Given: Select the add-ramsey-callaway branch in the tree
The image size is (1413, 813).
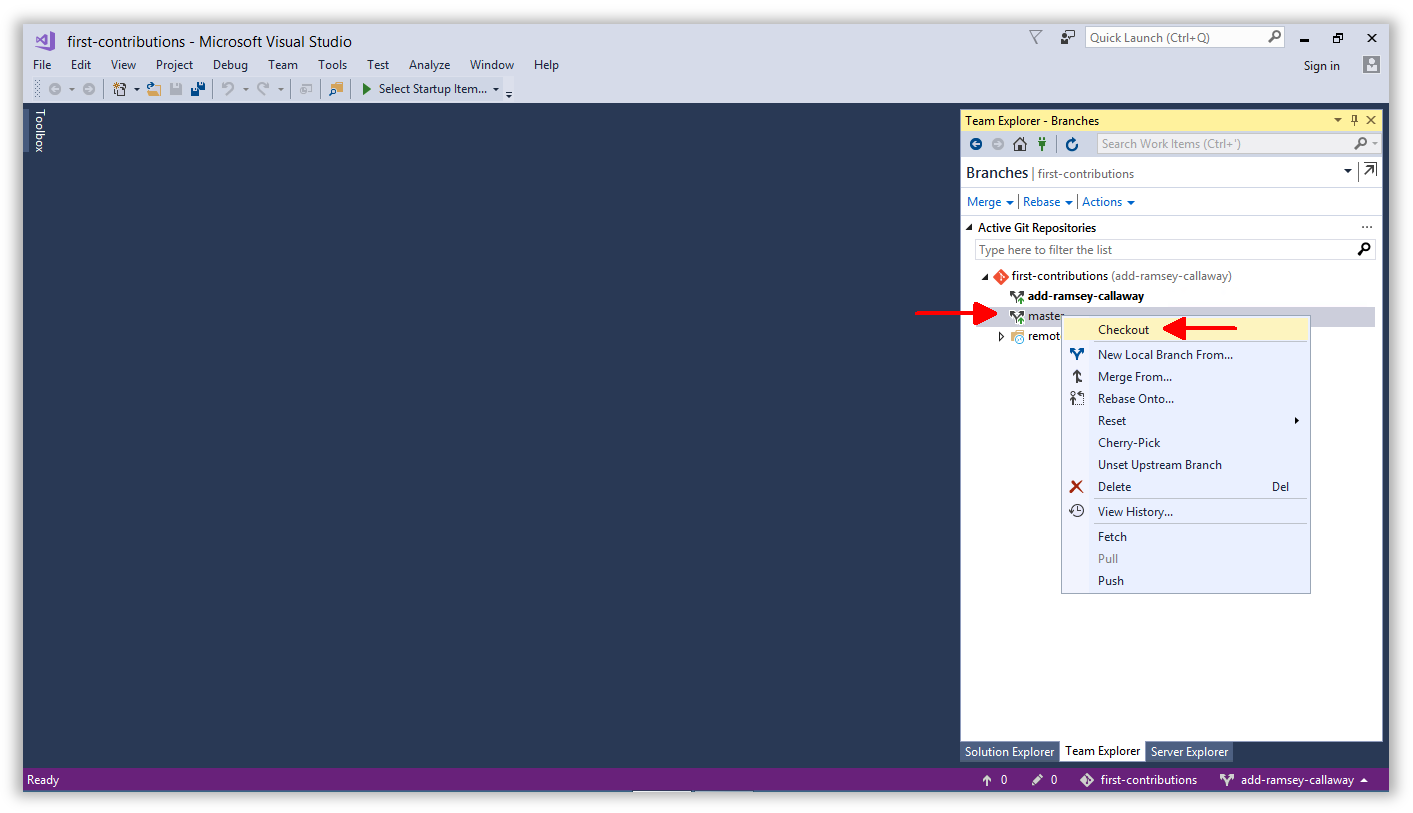Looking at the screenshot, I should click(1085, 296).
